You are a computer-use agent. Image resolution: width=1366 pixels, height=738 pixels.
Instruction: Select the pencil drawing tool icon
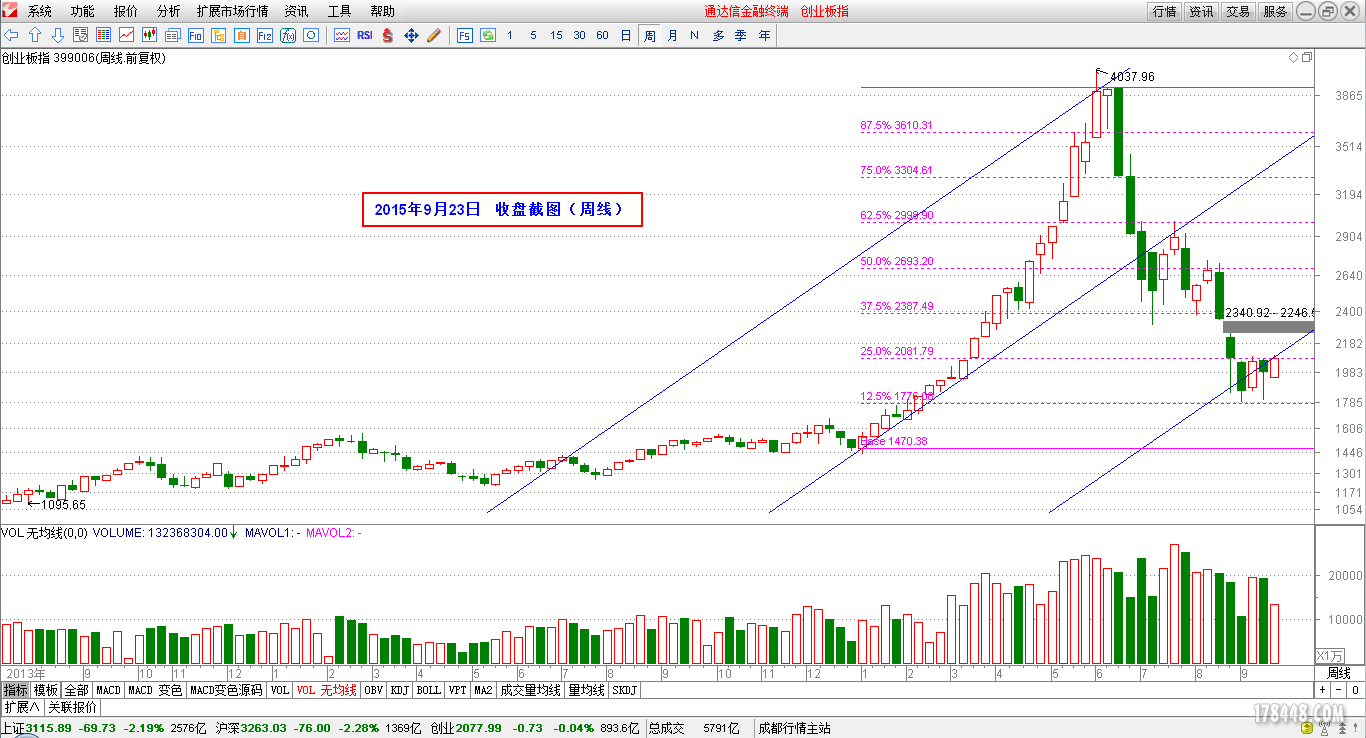tap(434, 35)
